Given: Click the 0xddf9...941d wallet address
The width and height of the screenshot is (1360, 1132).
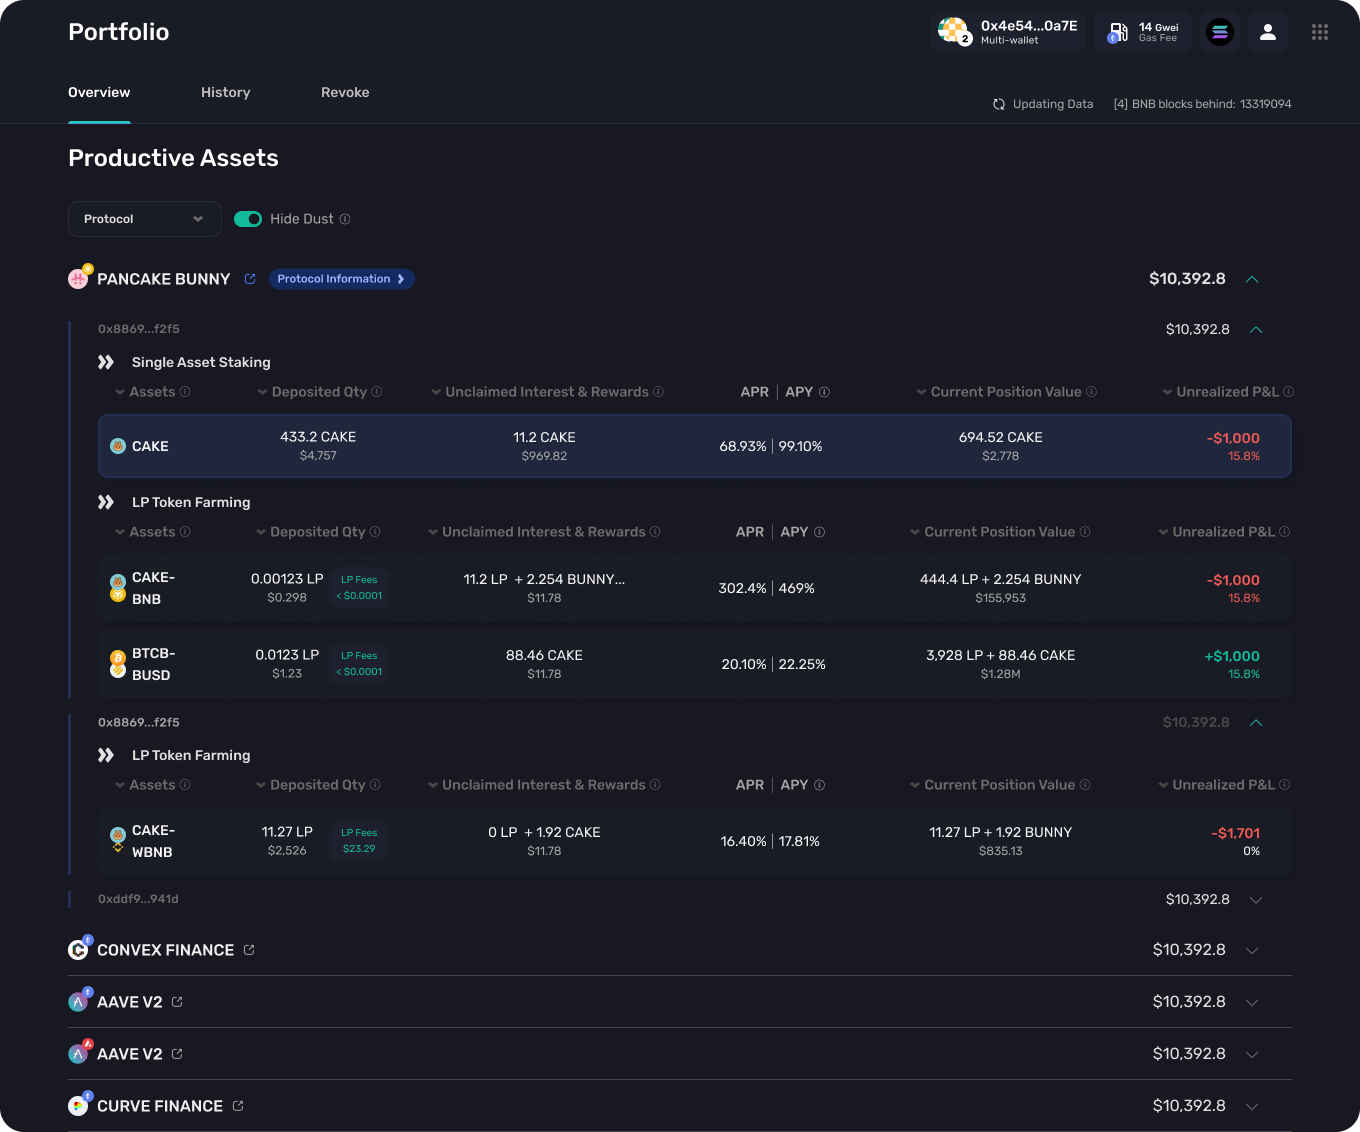Looking at the screenshot, I should coord(138,899).
